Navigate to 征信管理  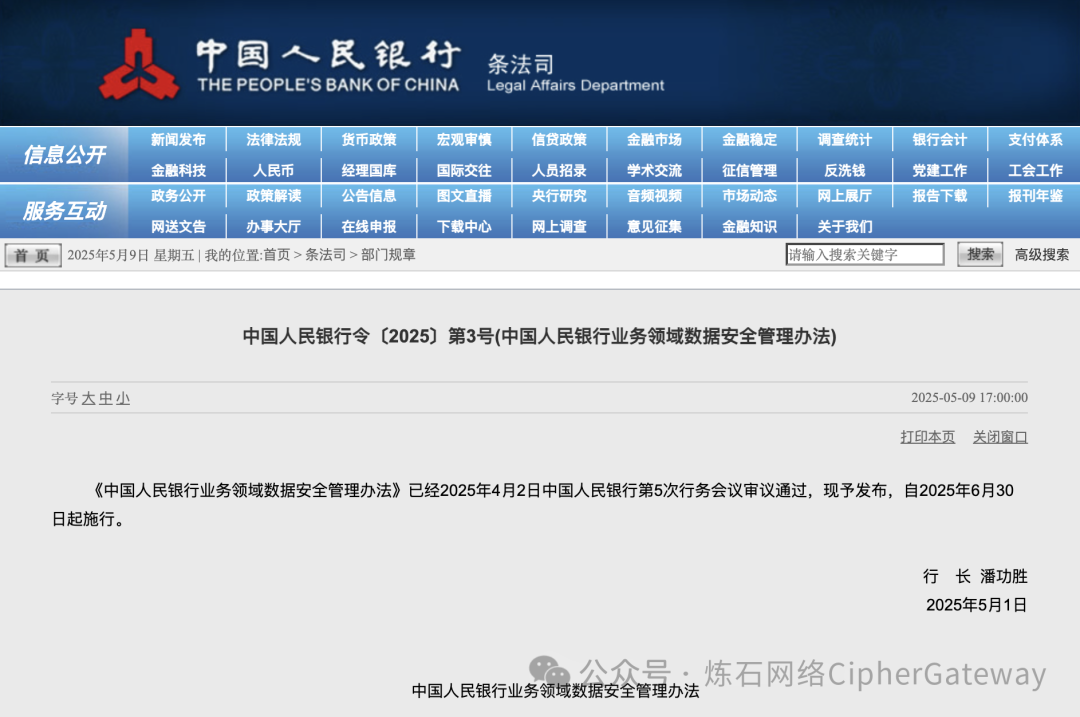click(749, 170)
